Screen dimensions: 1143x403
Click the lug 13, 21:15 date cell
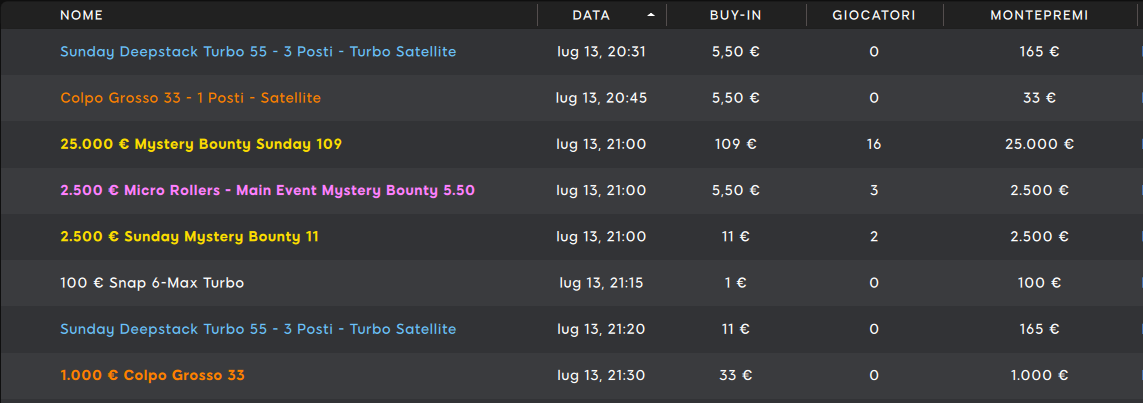click(x=601, y=283)
